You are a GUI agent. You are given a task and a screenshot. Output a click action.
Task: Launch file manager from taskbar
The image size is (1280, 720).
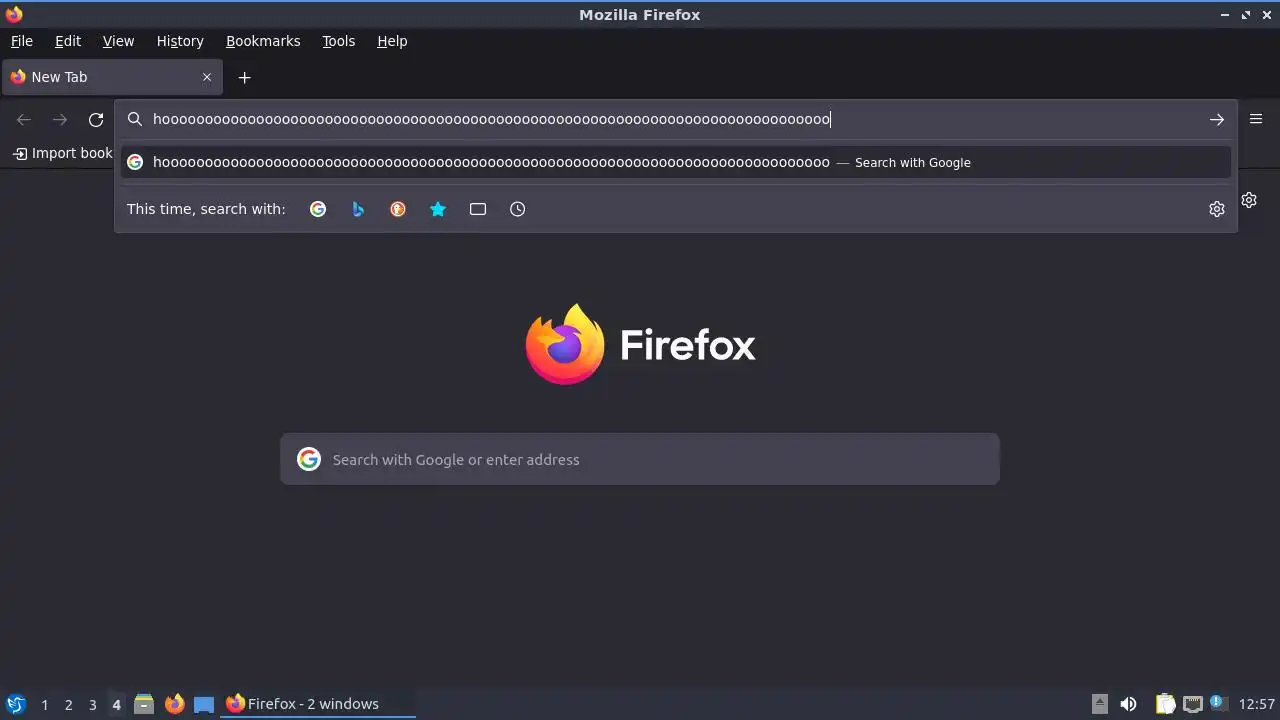pos(144,704)
